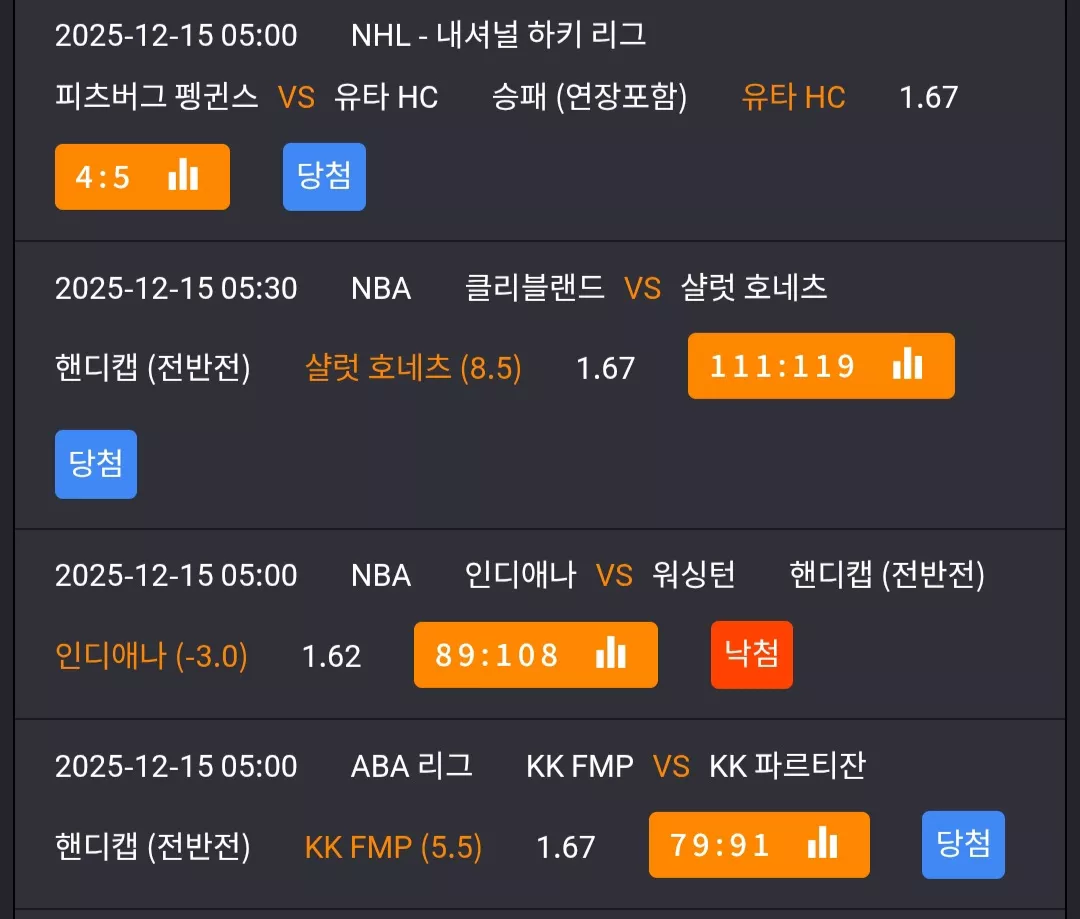
Task: Click ABA 리그 league name
Action: [x=412, y=766]
